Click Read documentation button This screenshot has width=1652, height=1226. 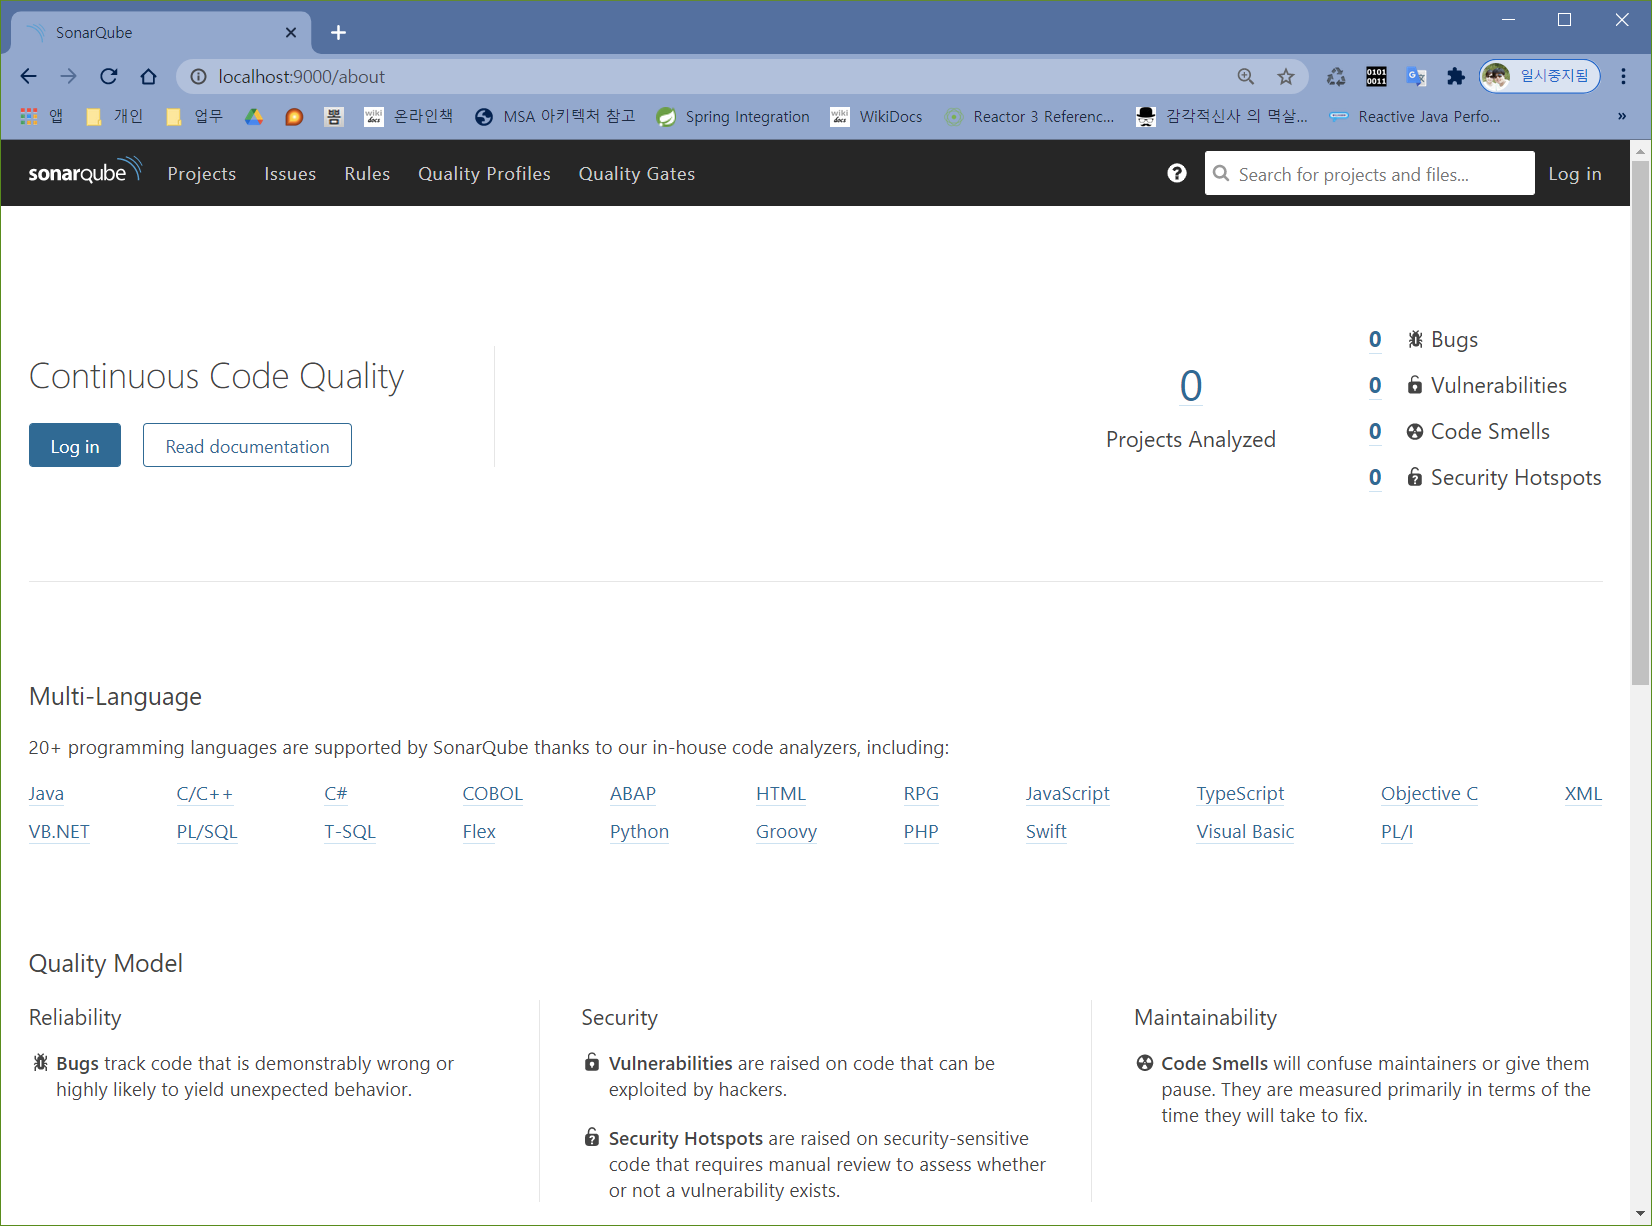(247, 445)
